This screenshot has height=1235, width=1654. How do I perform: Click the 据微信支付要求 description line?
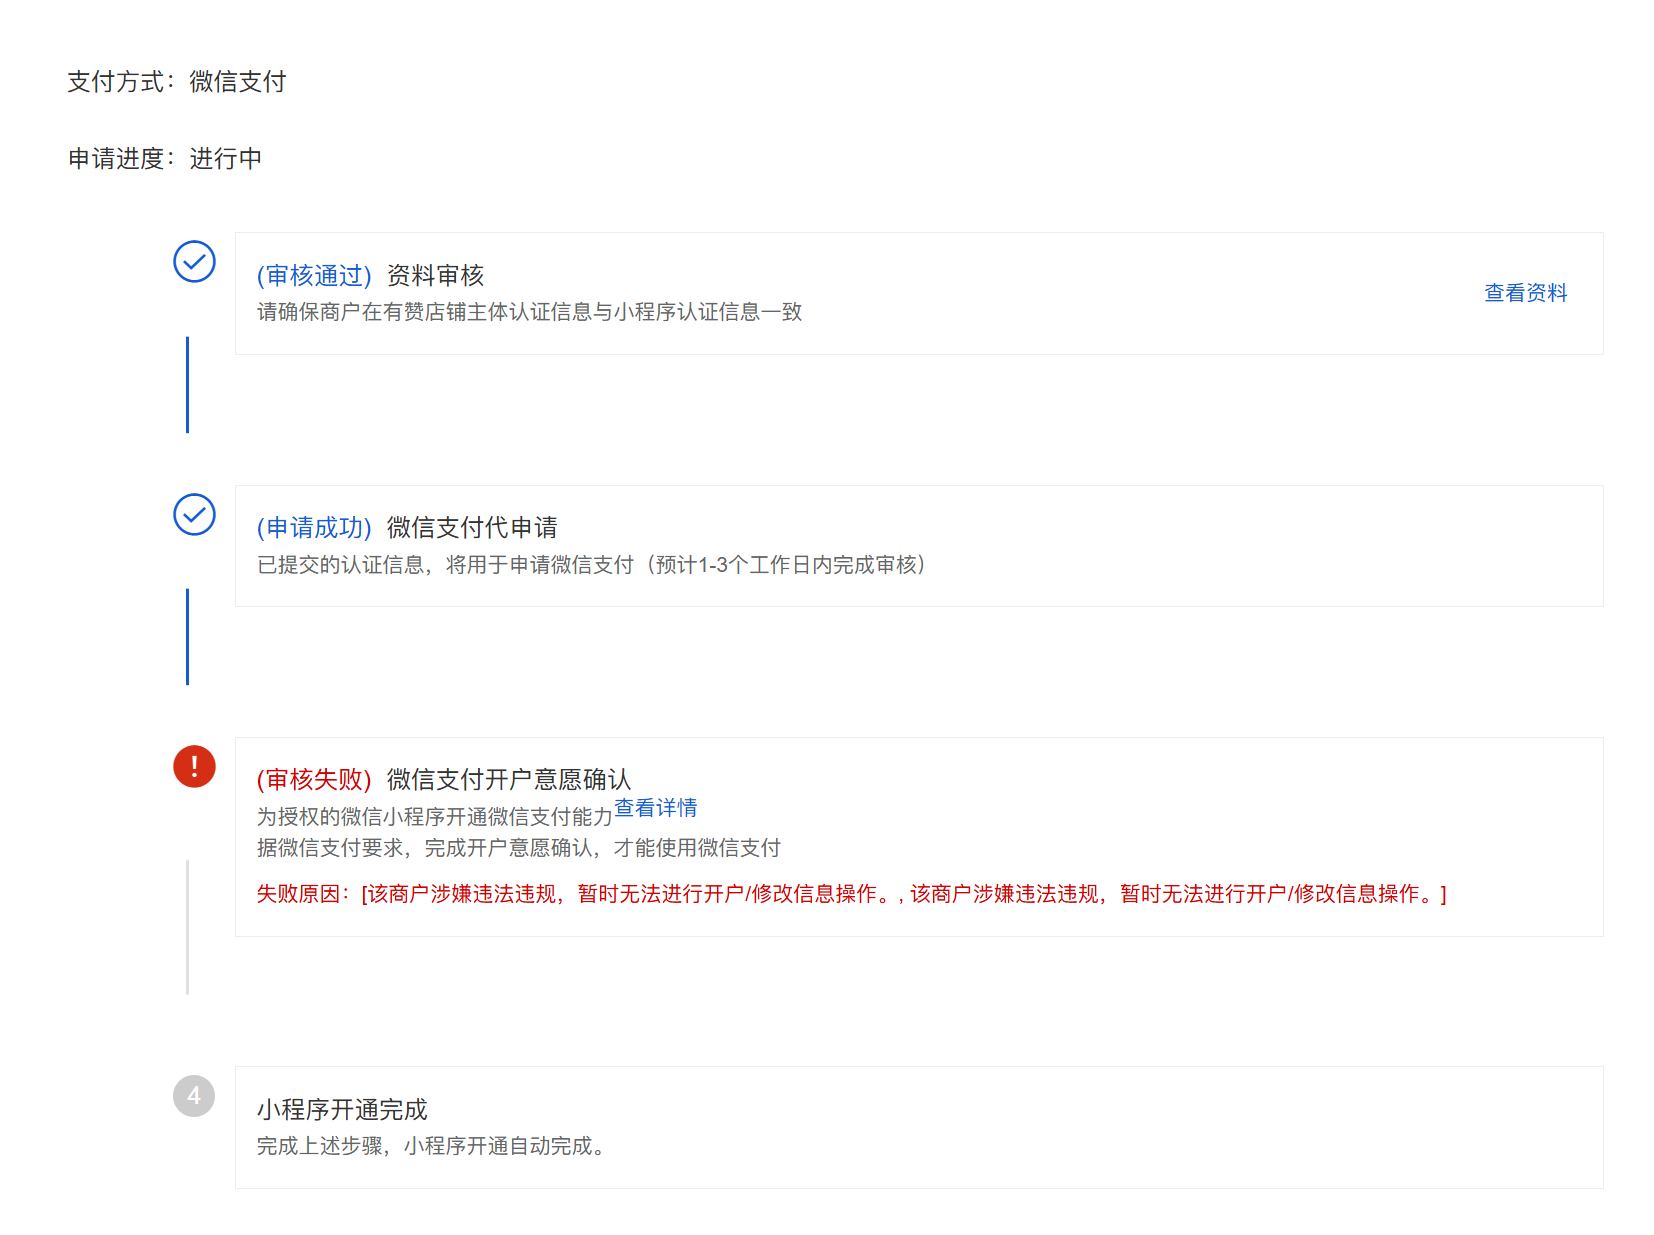click(x=518, y=848)
